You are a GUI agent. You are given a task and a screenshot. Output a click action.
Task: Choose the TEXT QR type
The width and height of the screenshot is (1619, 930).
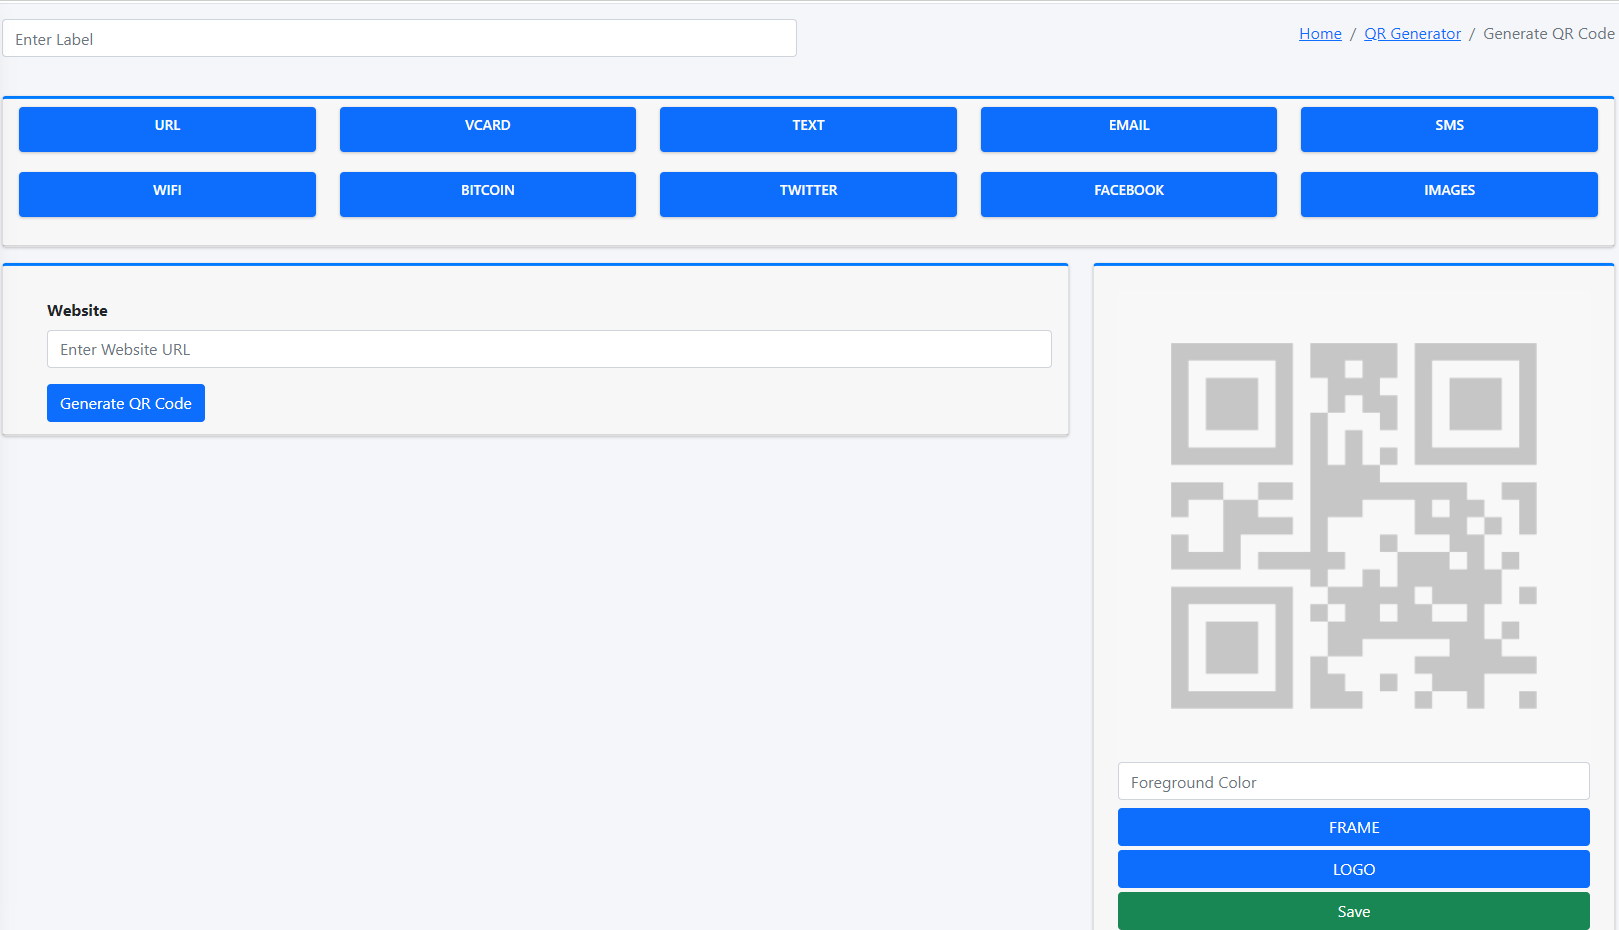click(x=808, y=129)
